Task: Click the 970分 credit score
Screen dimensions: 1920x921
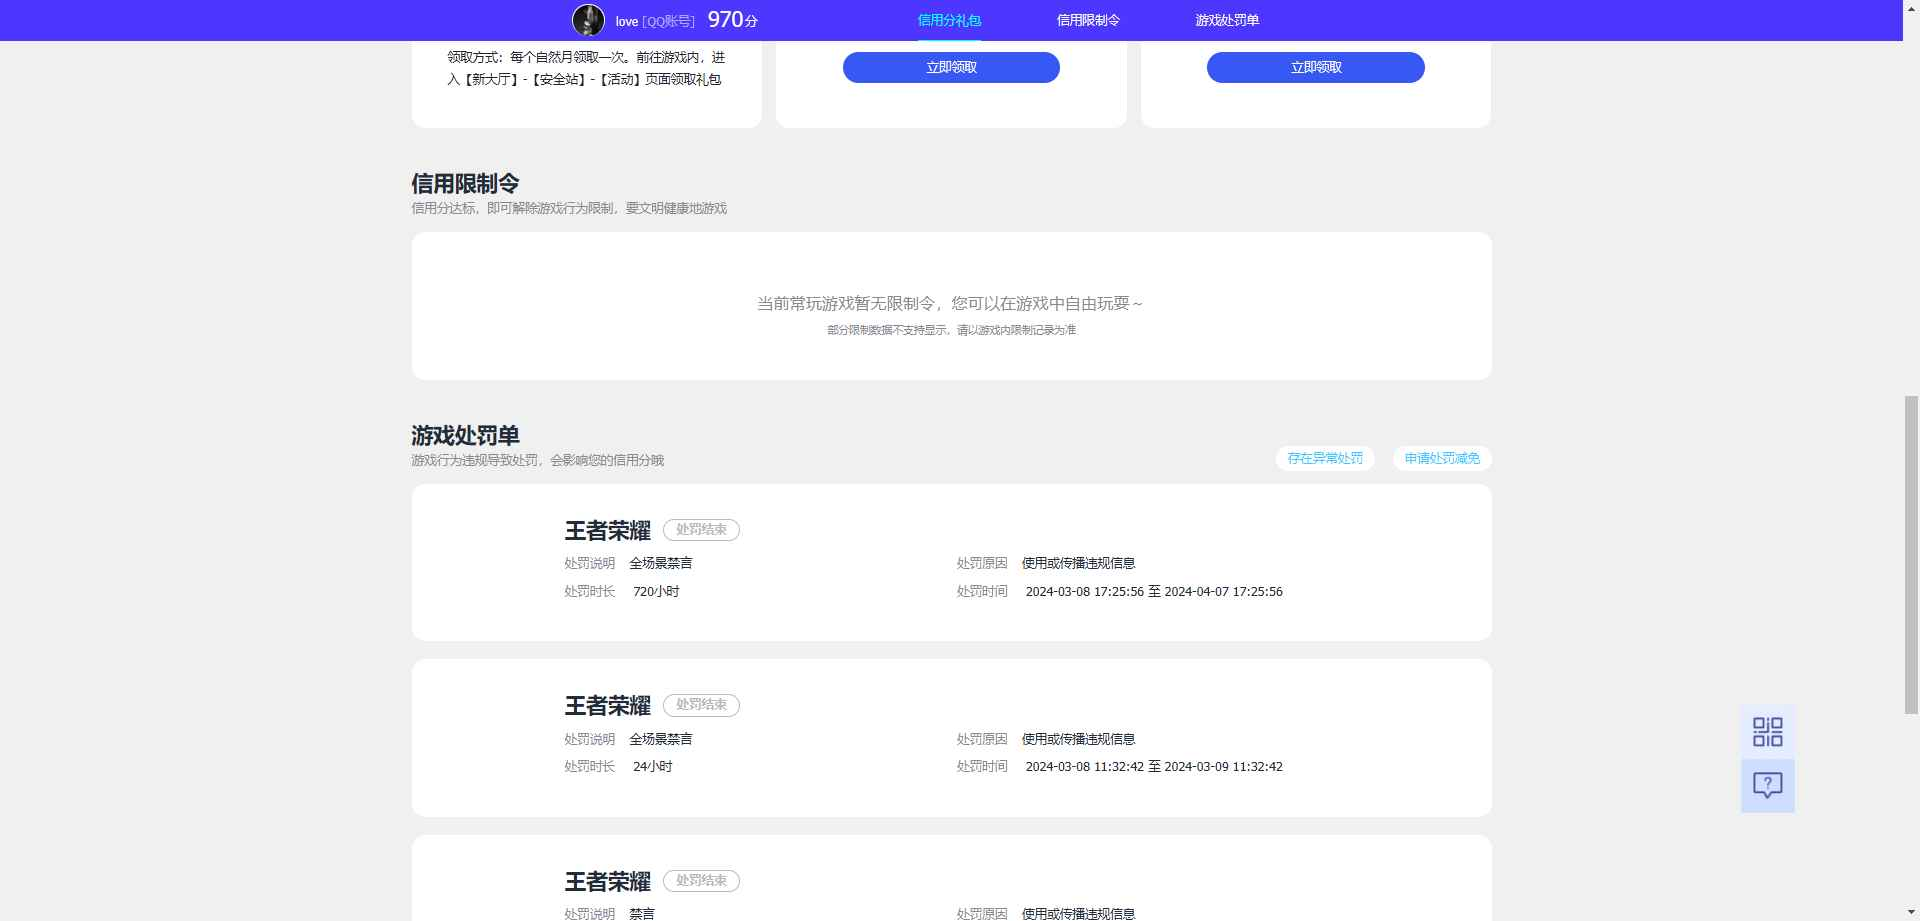Action: [732, 20]
